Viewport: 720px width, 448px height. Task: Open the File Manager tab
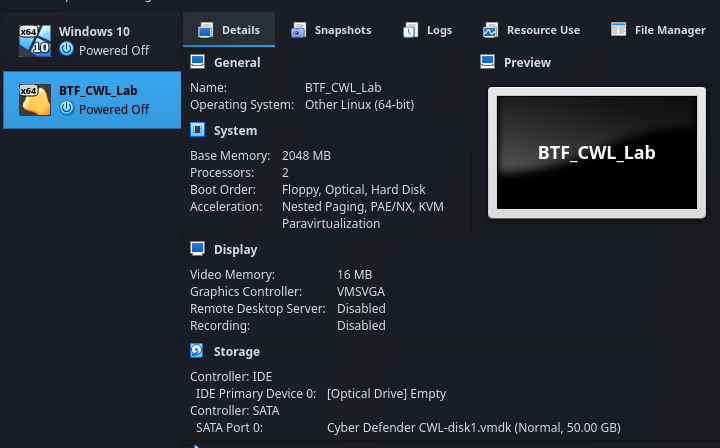pyautogui.click(x=658, y=30)
